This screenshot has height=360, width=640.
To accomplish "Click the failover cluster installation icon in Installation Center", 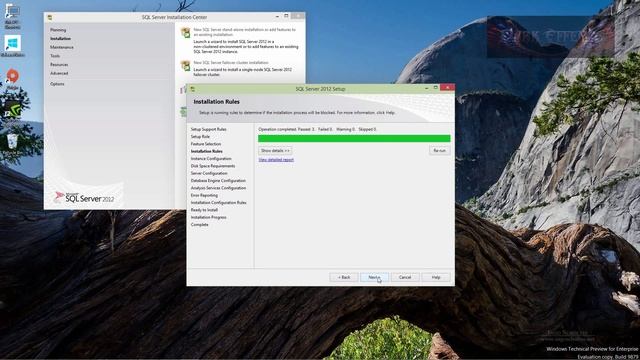I will (x=186, y=65).
